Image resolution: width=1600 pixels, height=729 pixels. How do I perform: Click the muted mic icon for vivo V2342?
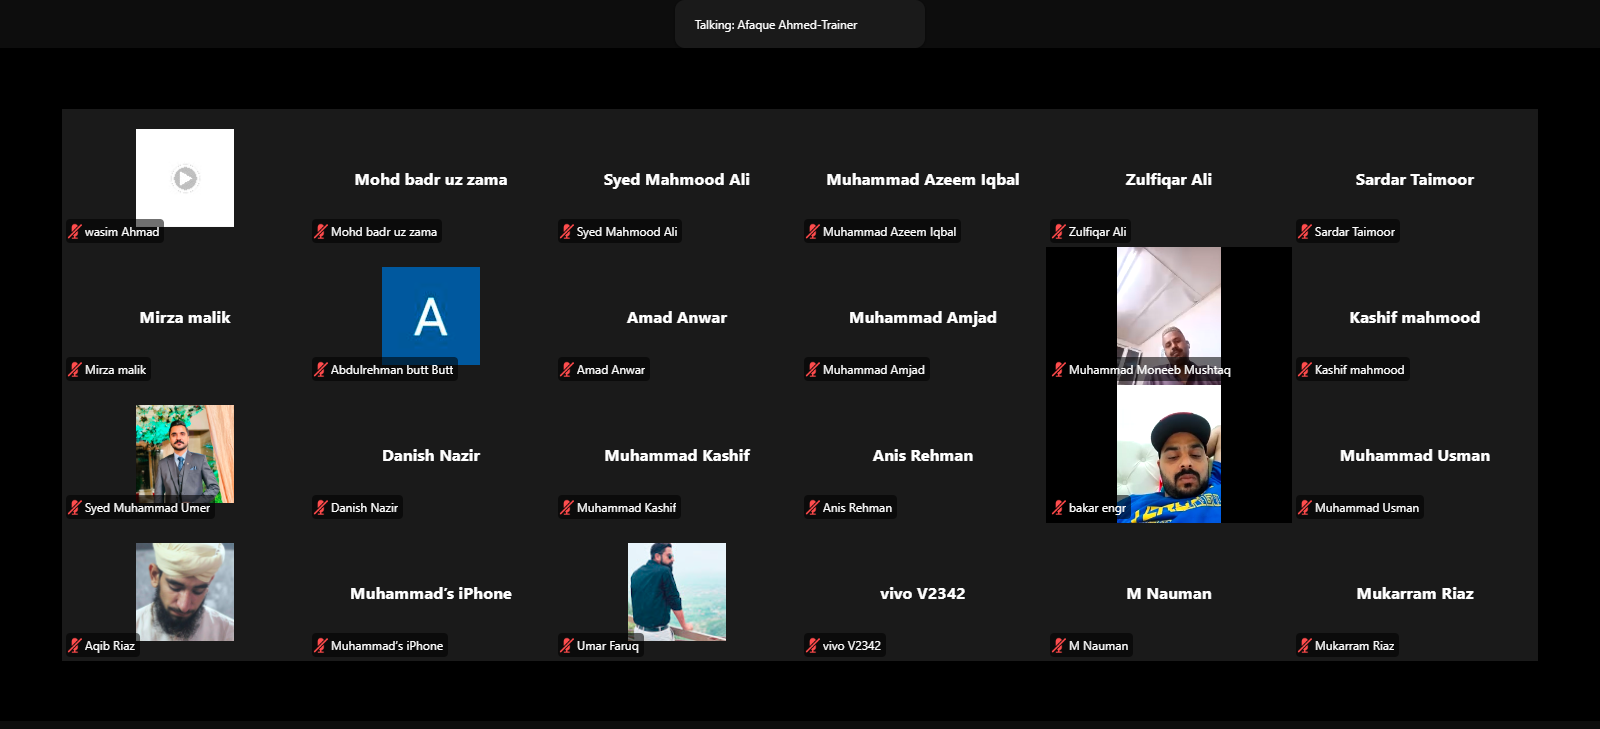(813, 646)
